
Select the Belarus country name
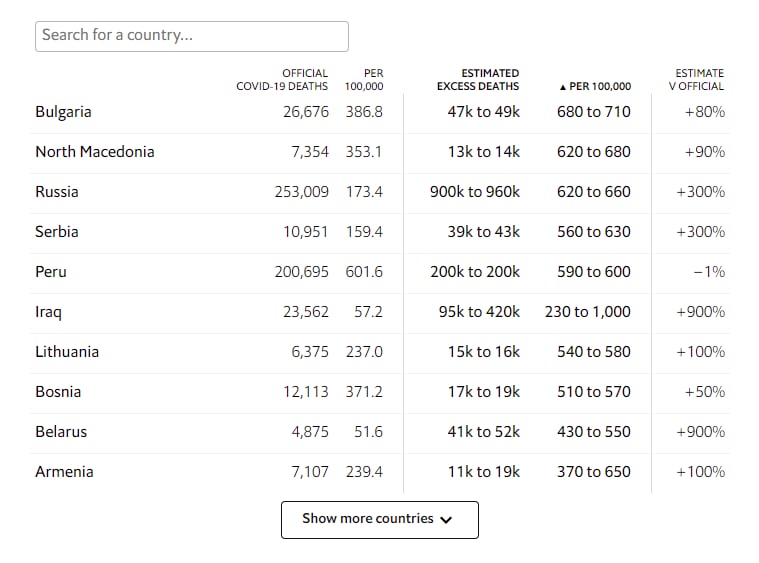(61, 432)
